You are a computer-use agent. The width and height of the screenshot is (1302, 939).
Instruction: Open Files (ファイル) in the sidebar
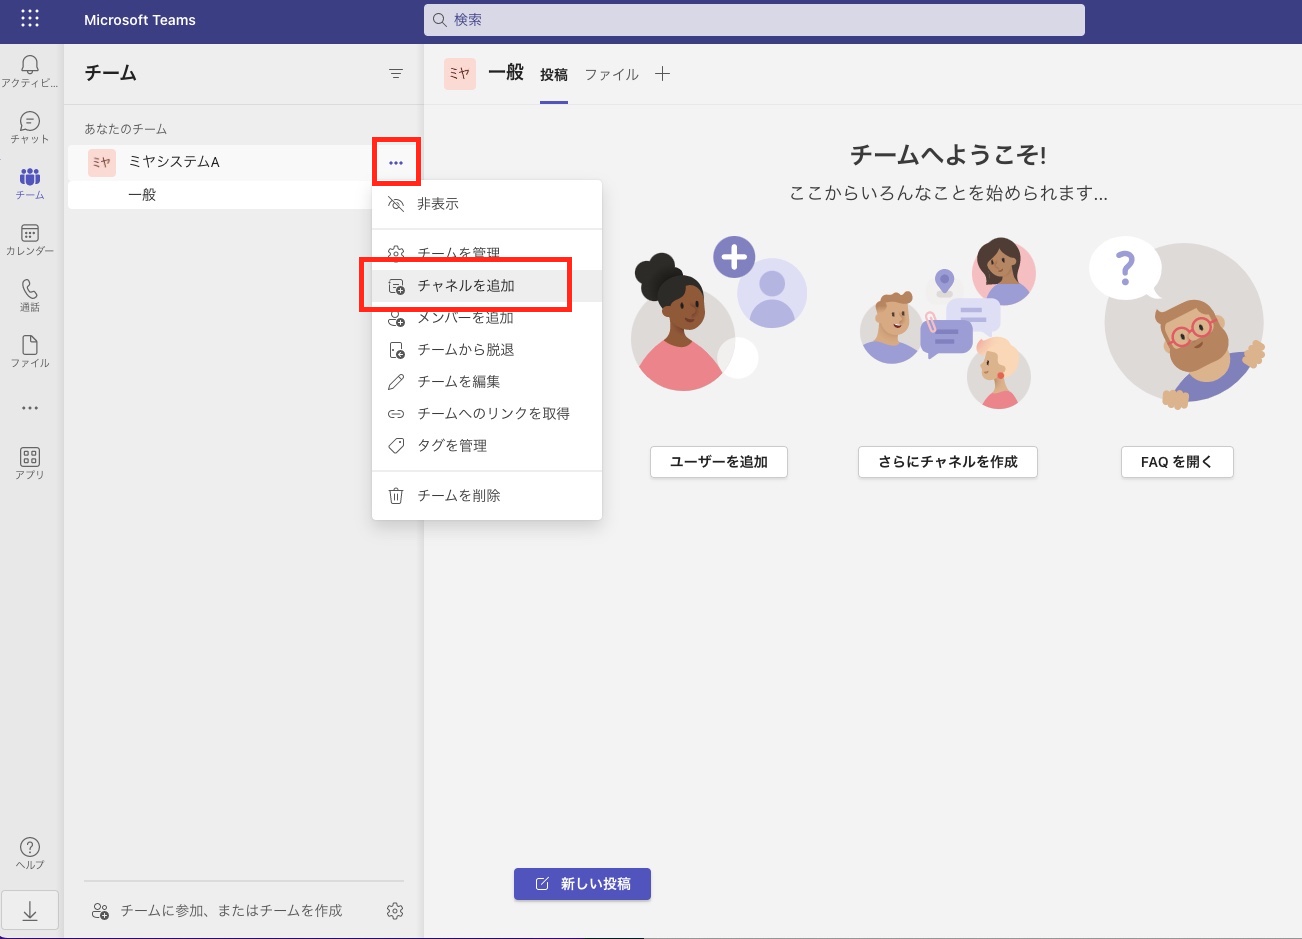coord(30,351)
